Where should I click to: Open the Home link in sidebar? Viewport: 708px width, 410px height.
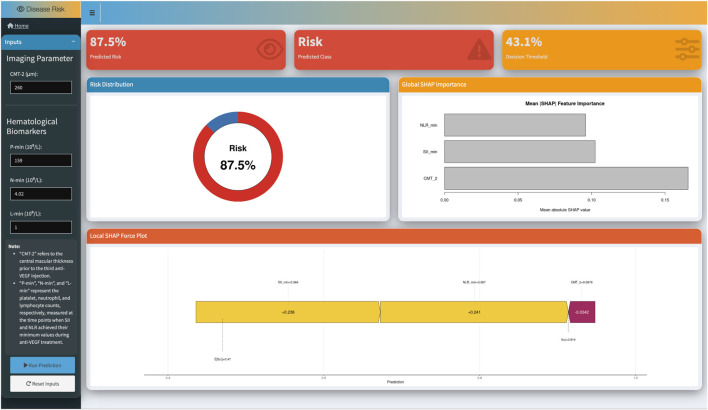[18, 26]
